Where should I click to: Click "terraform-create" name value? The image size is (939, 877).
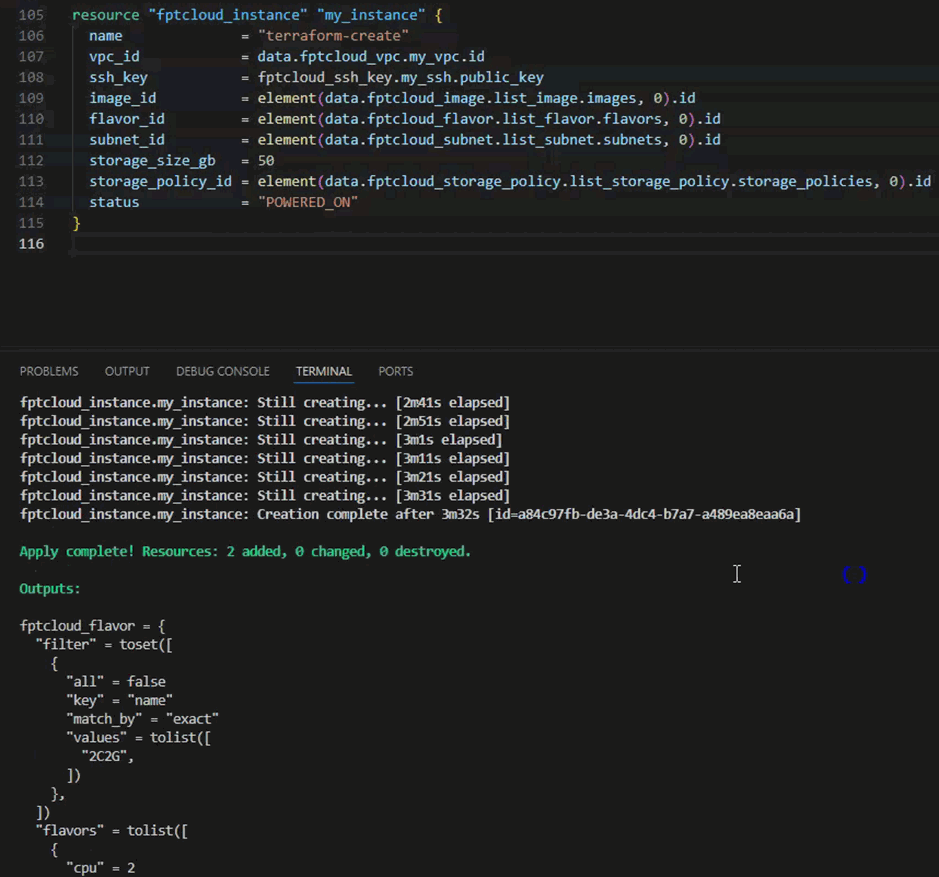coord(334,36)
